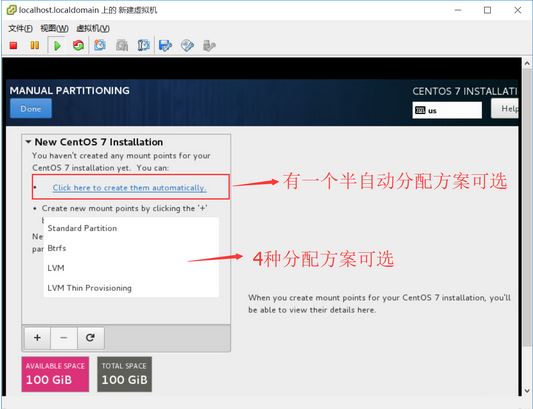
Task: Click the create them automatically link
Action: pos(130,188)
